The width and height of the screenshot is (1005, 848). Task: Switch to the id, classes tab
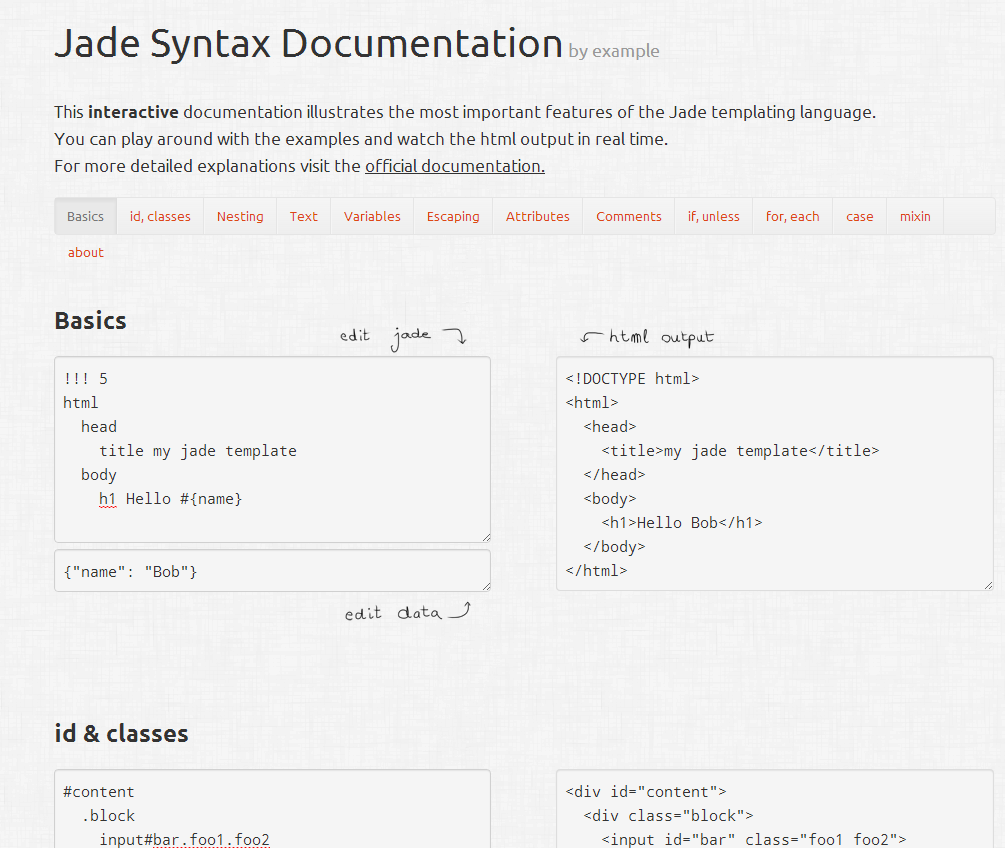click(160, 216)
